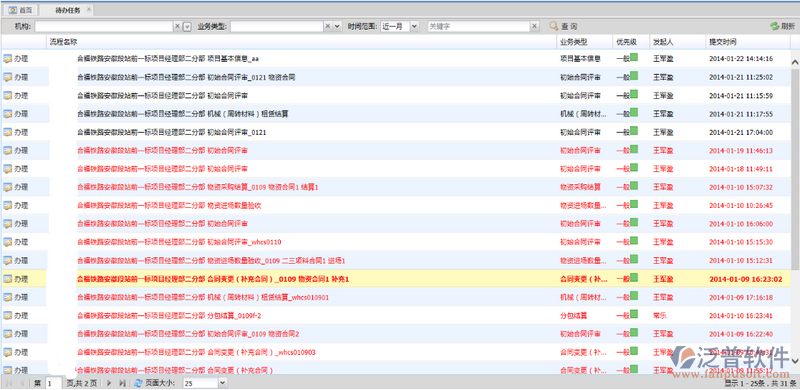The width and height of the screenshot is (800, 390).
Task: Jump to last page arrow in pager
Action: pos(122,383)
